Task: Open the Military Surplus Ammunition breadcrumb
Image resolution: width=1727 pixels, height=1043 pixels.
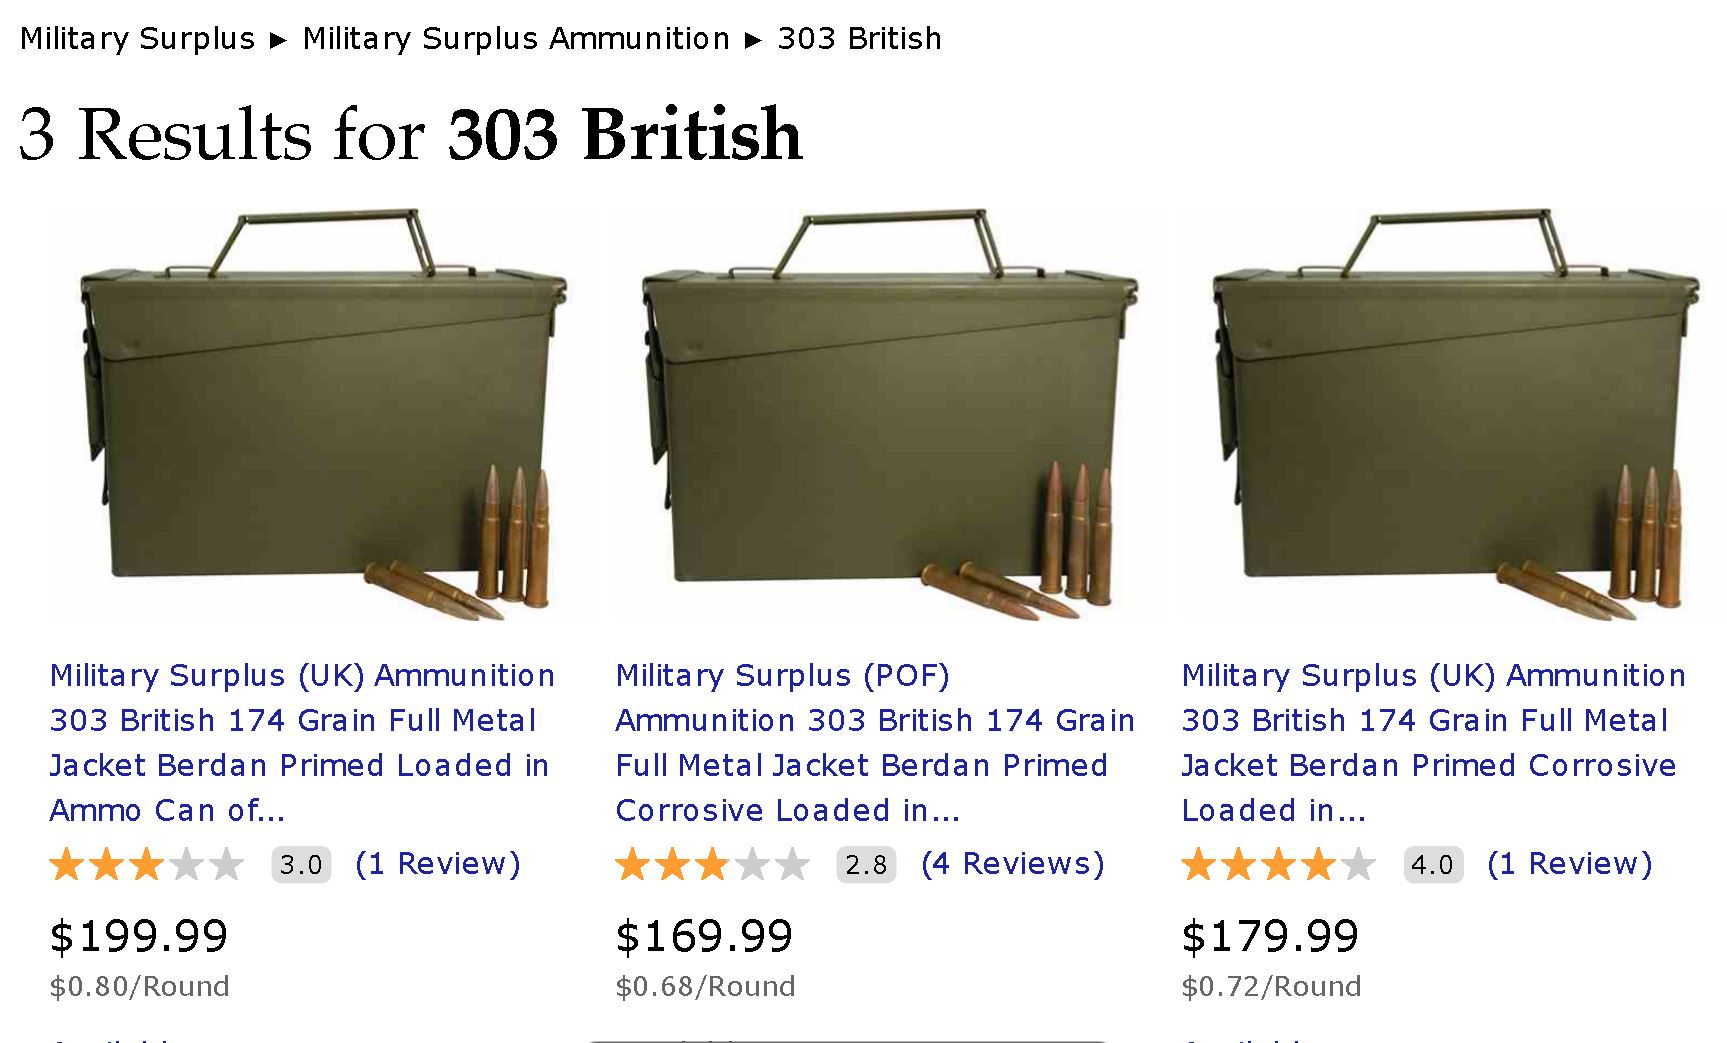Action: (516, 39)
